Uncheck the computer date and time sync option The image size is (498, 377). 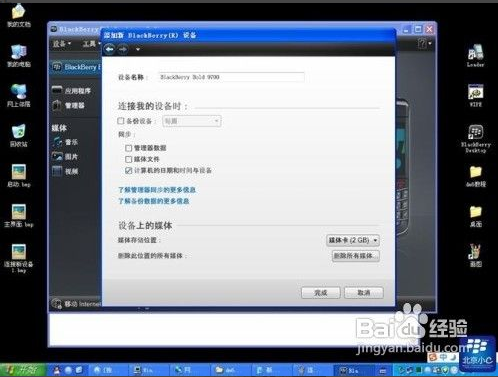128,171
